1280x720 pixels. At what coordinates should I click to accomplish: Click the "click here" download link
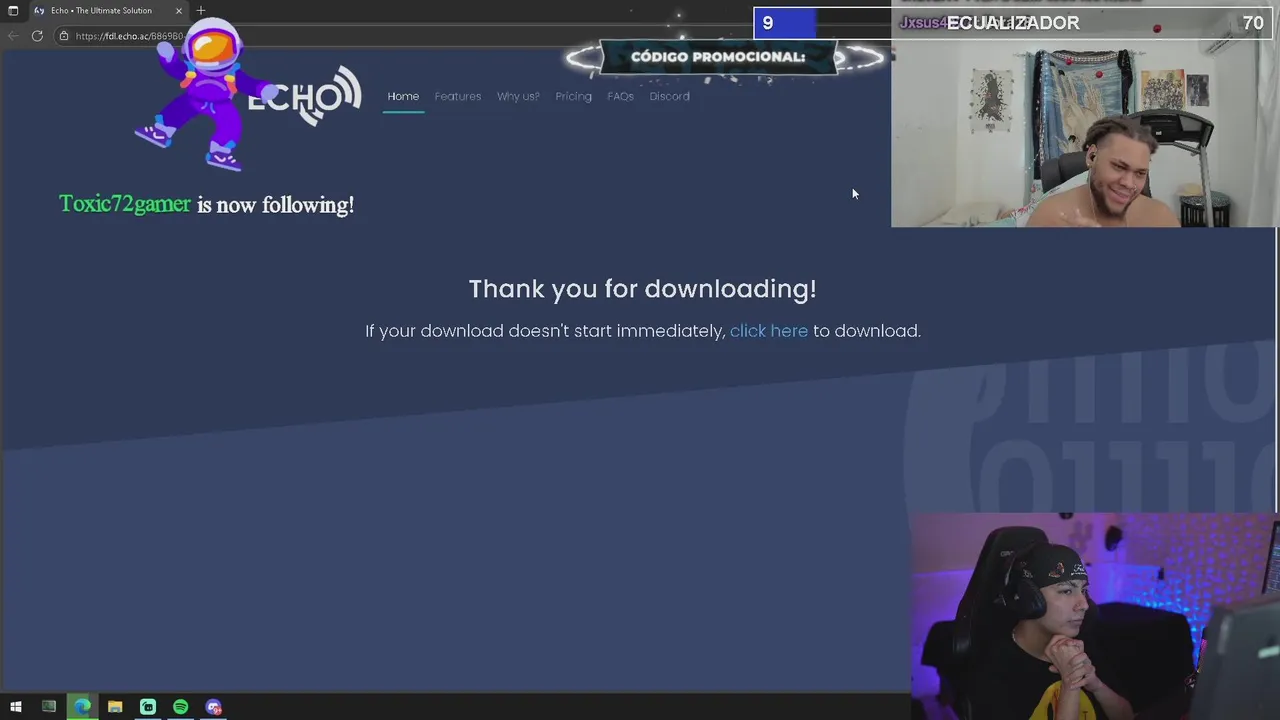pyautogui.click(x=769, y=331)
